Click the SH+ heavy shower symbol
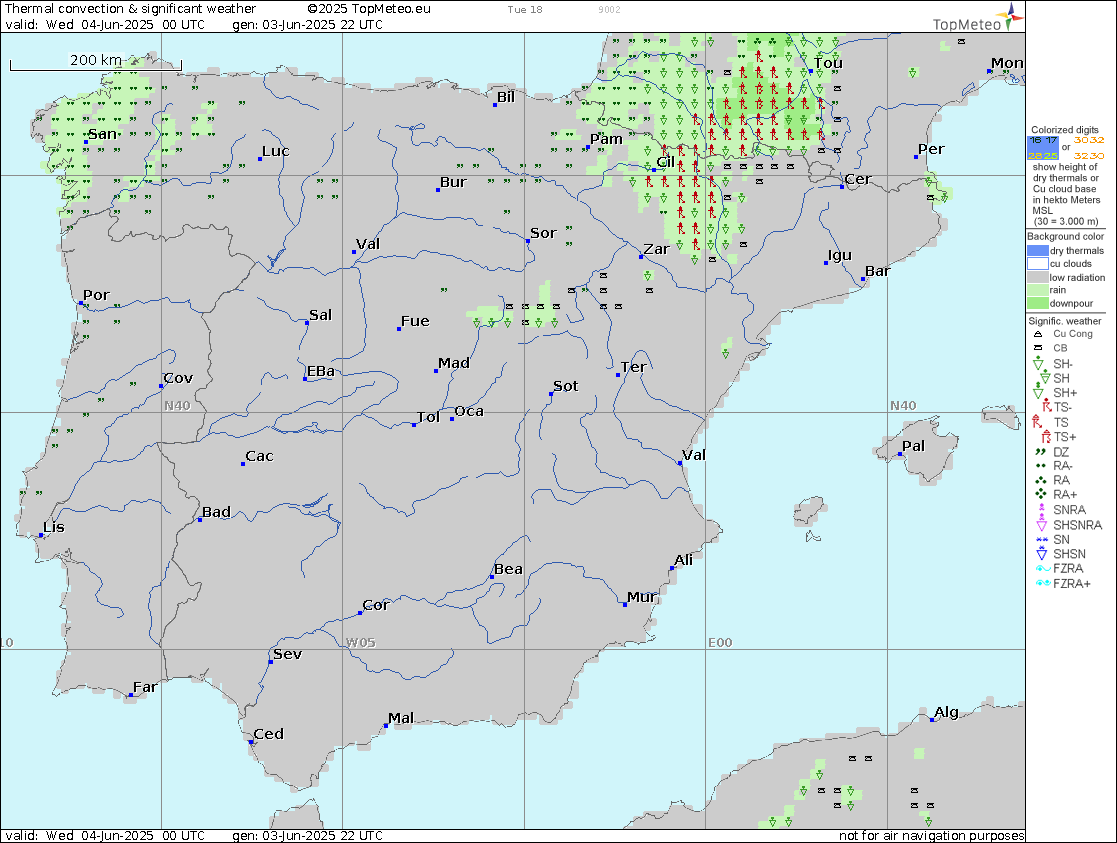The image size is (1117, 843). coord(1038,393)
